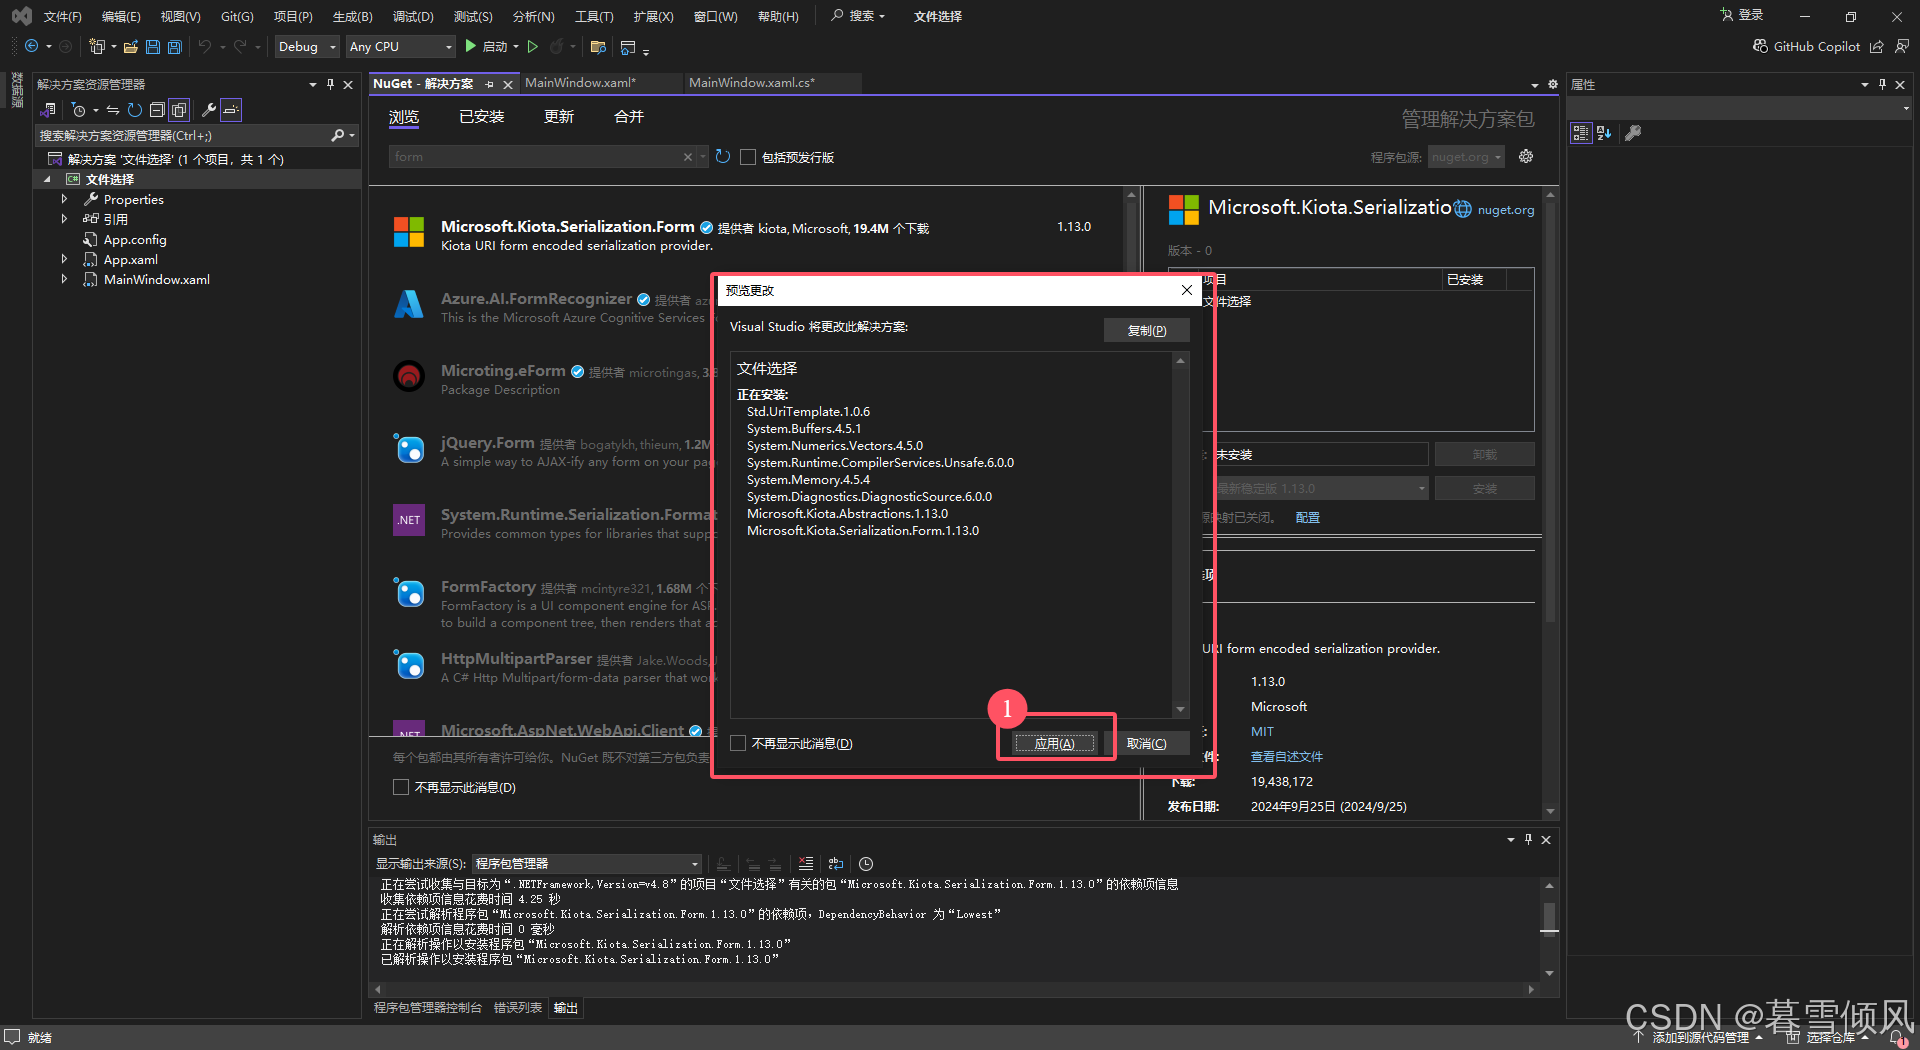This screenshot has height=1050, width=1920.
Task: Click Start Without Debugging outline arrow
Action: coord(533,46)
